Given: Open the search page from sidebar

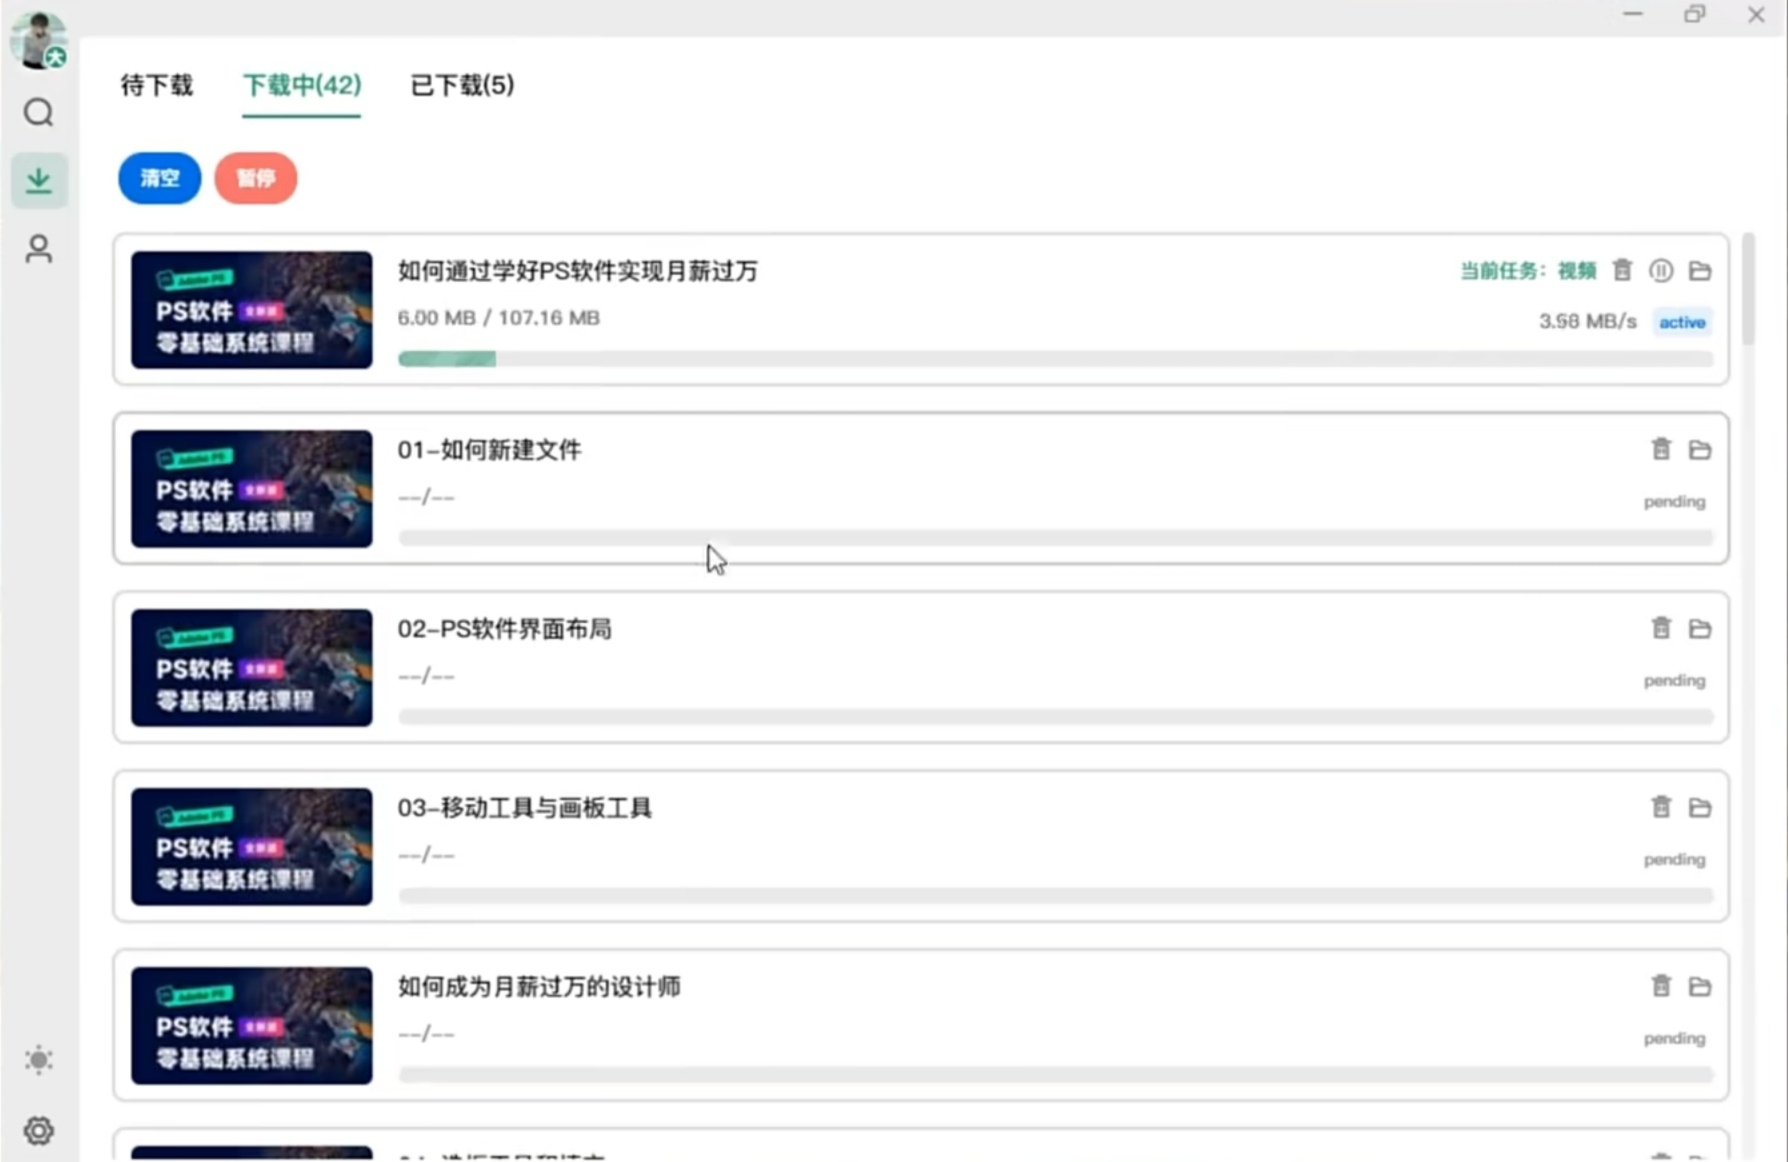Looking at the screenshot, I should pos(39,113).
